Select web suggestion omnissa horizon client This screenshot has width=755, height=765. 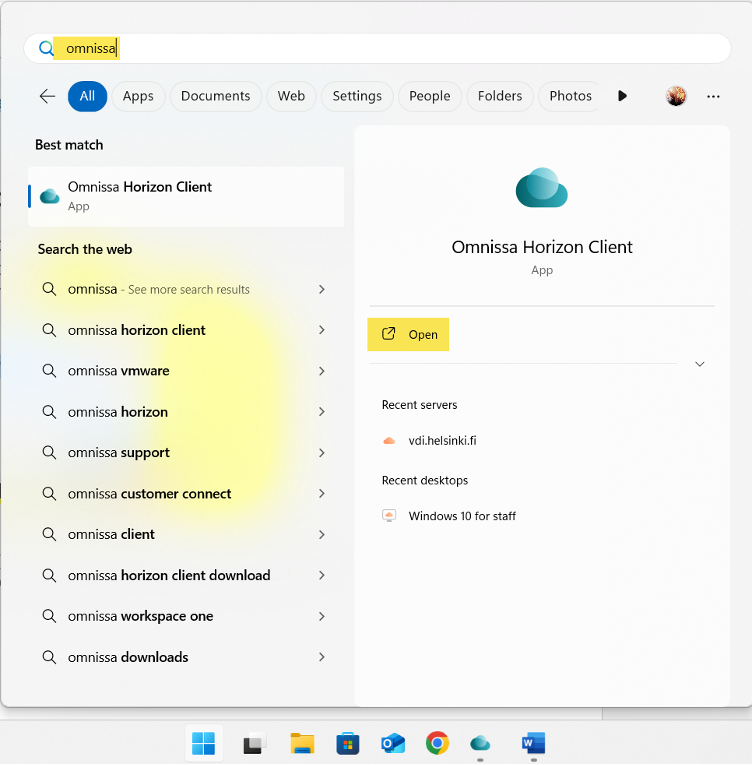[184, 330]
